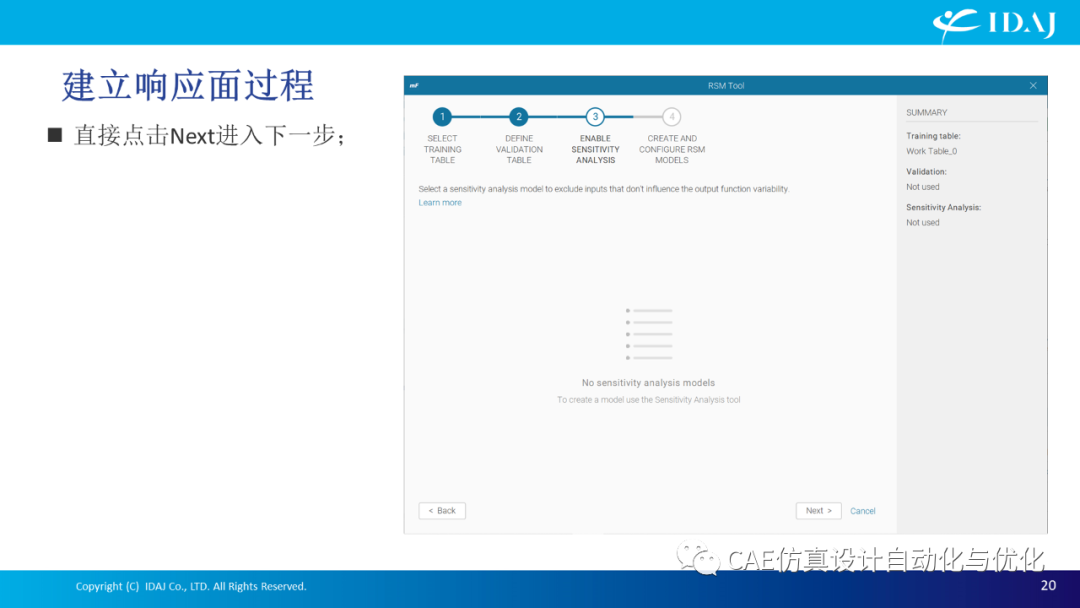
Task: Click the 'Sensitivity Analysis:' summary label
Action: [944, 207]
